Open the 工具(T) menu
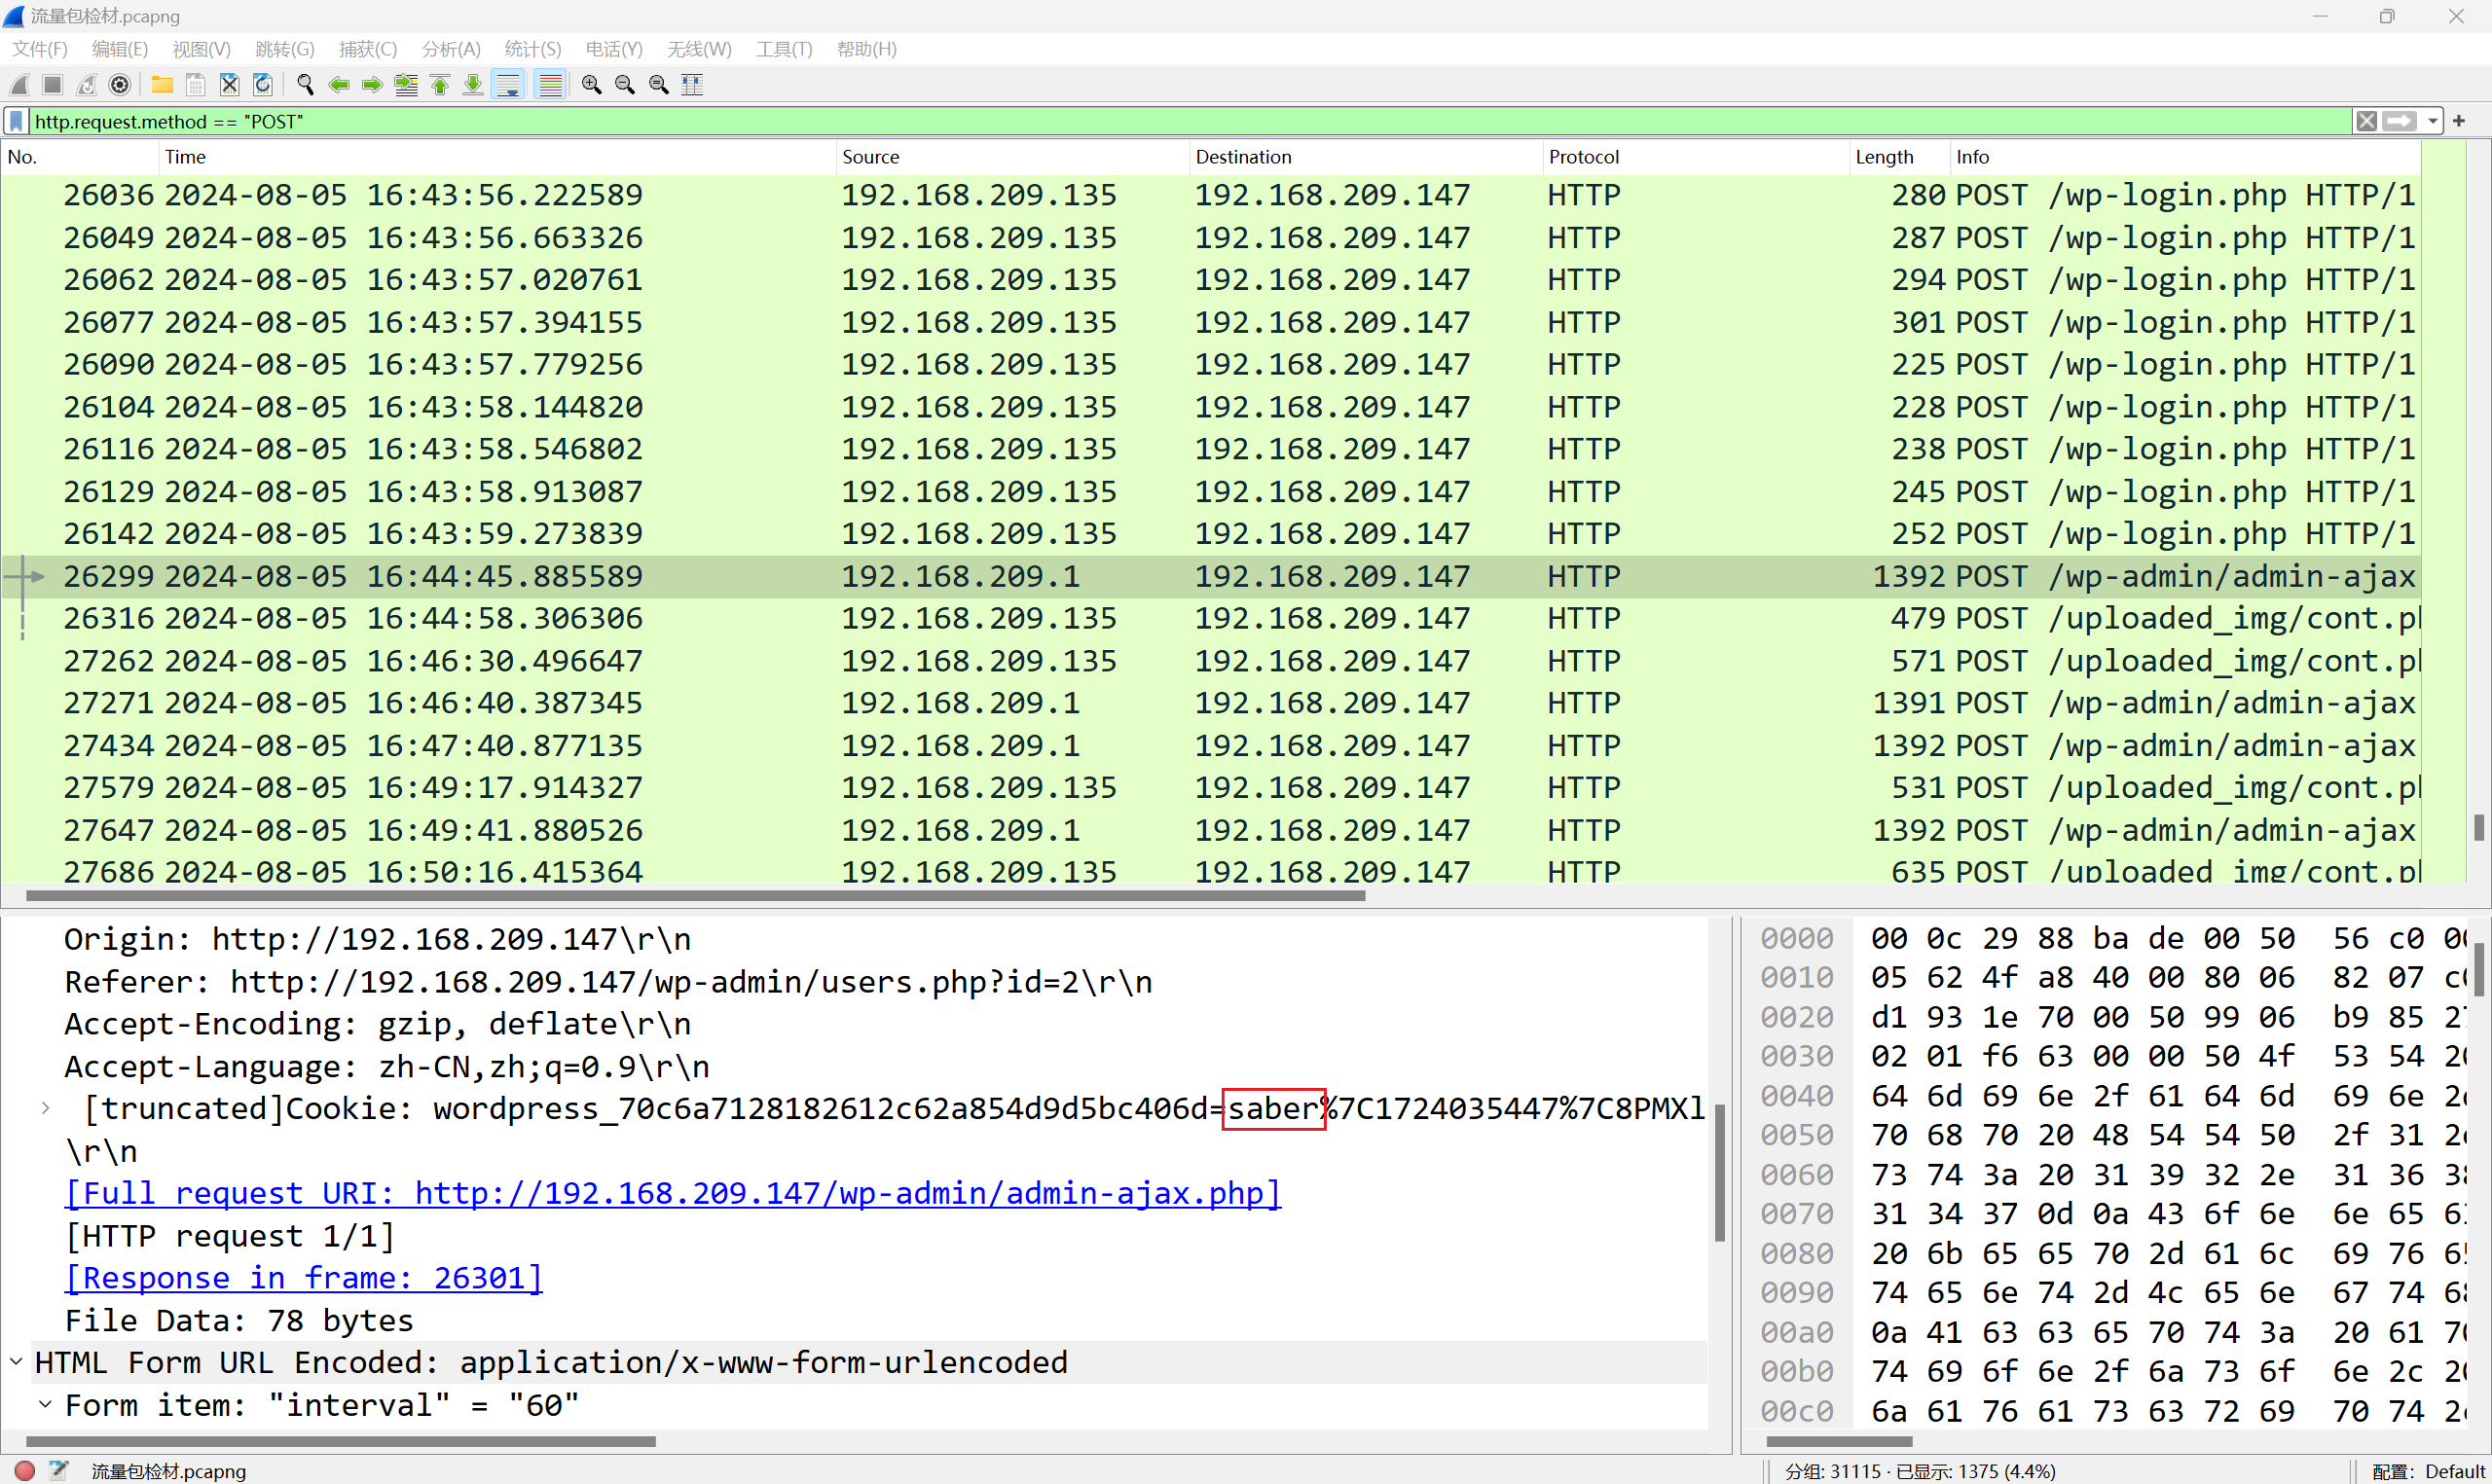This screenshot has height=1484, width=2492. coord(784,49)
